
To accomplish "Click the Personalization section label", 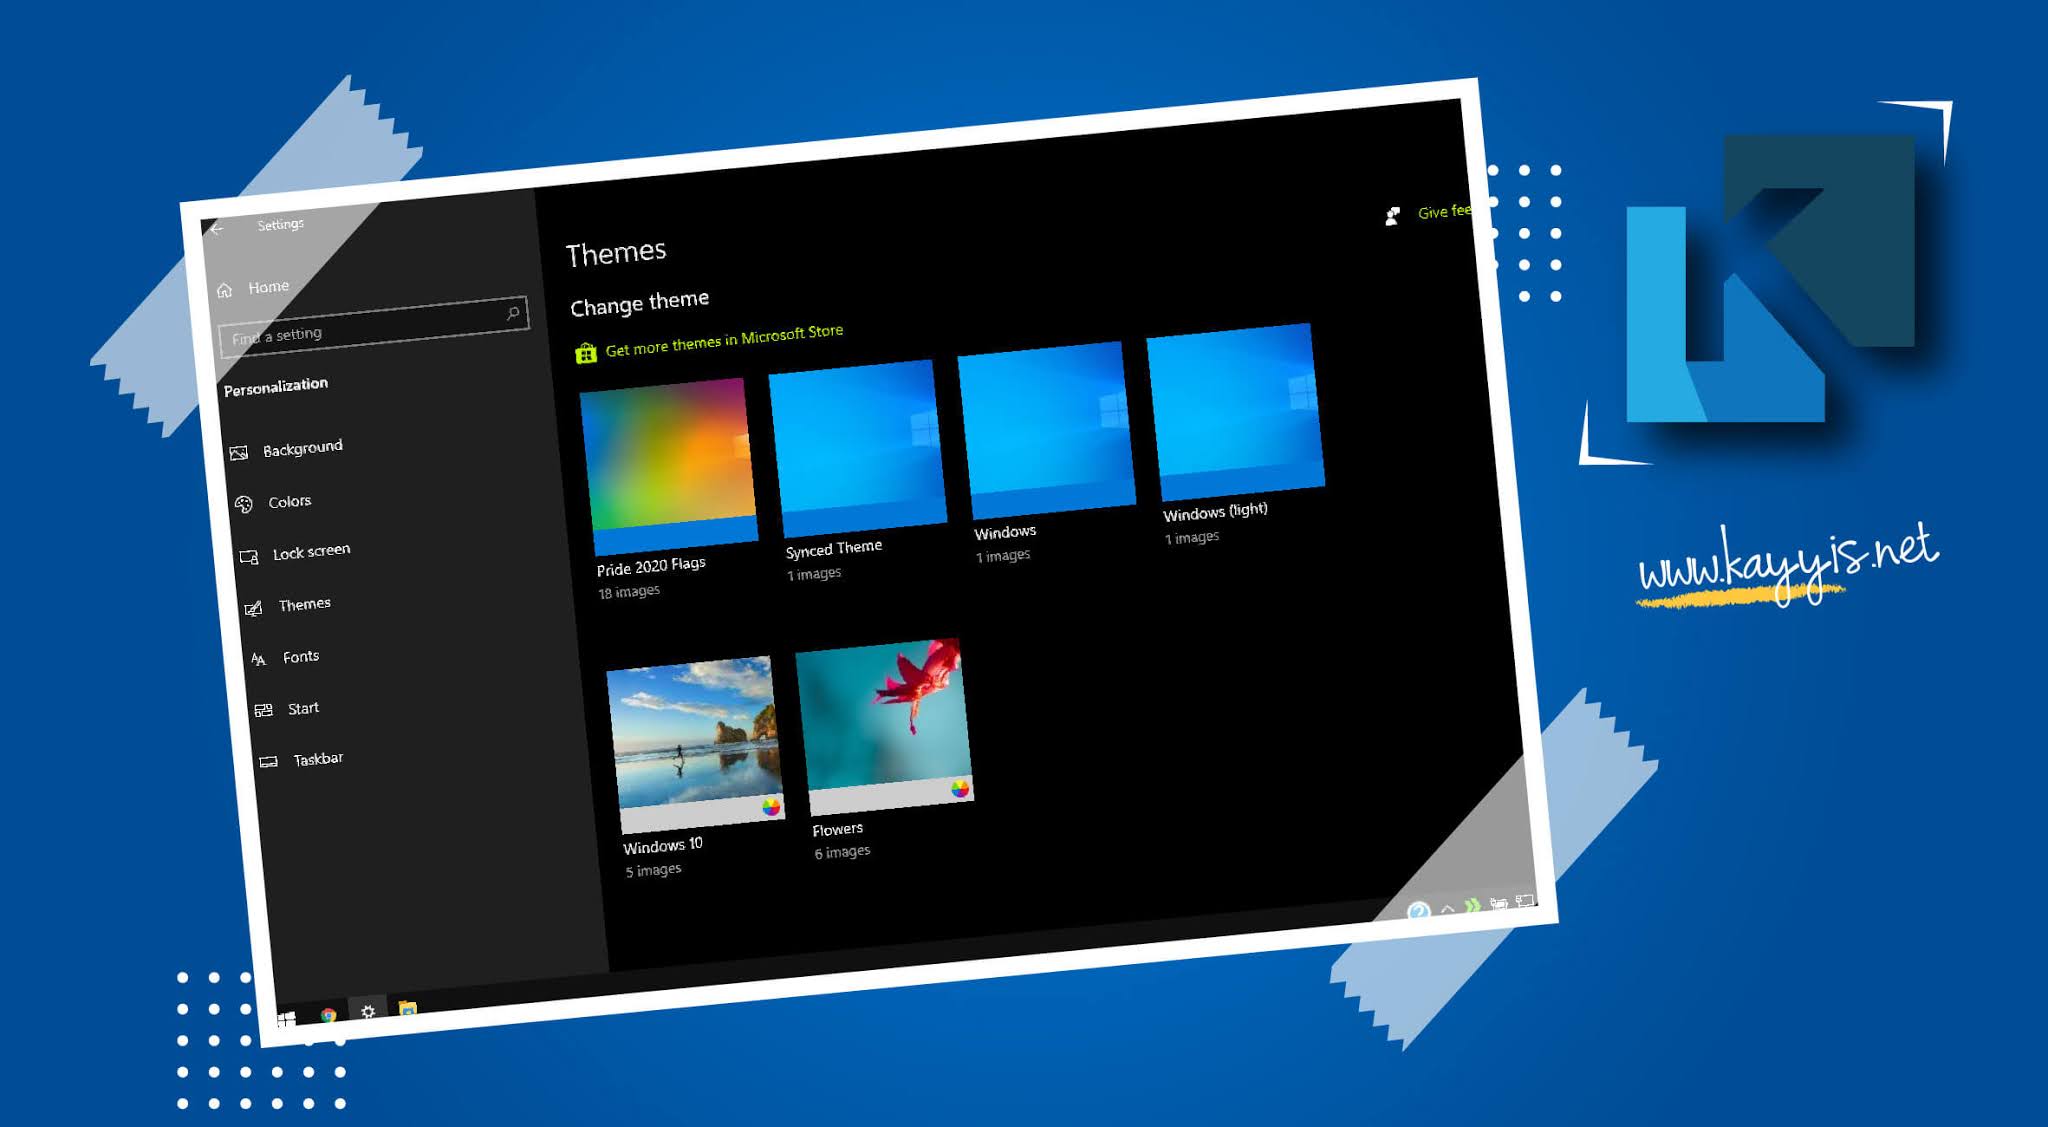I will pos(276,387).
